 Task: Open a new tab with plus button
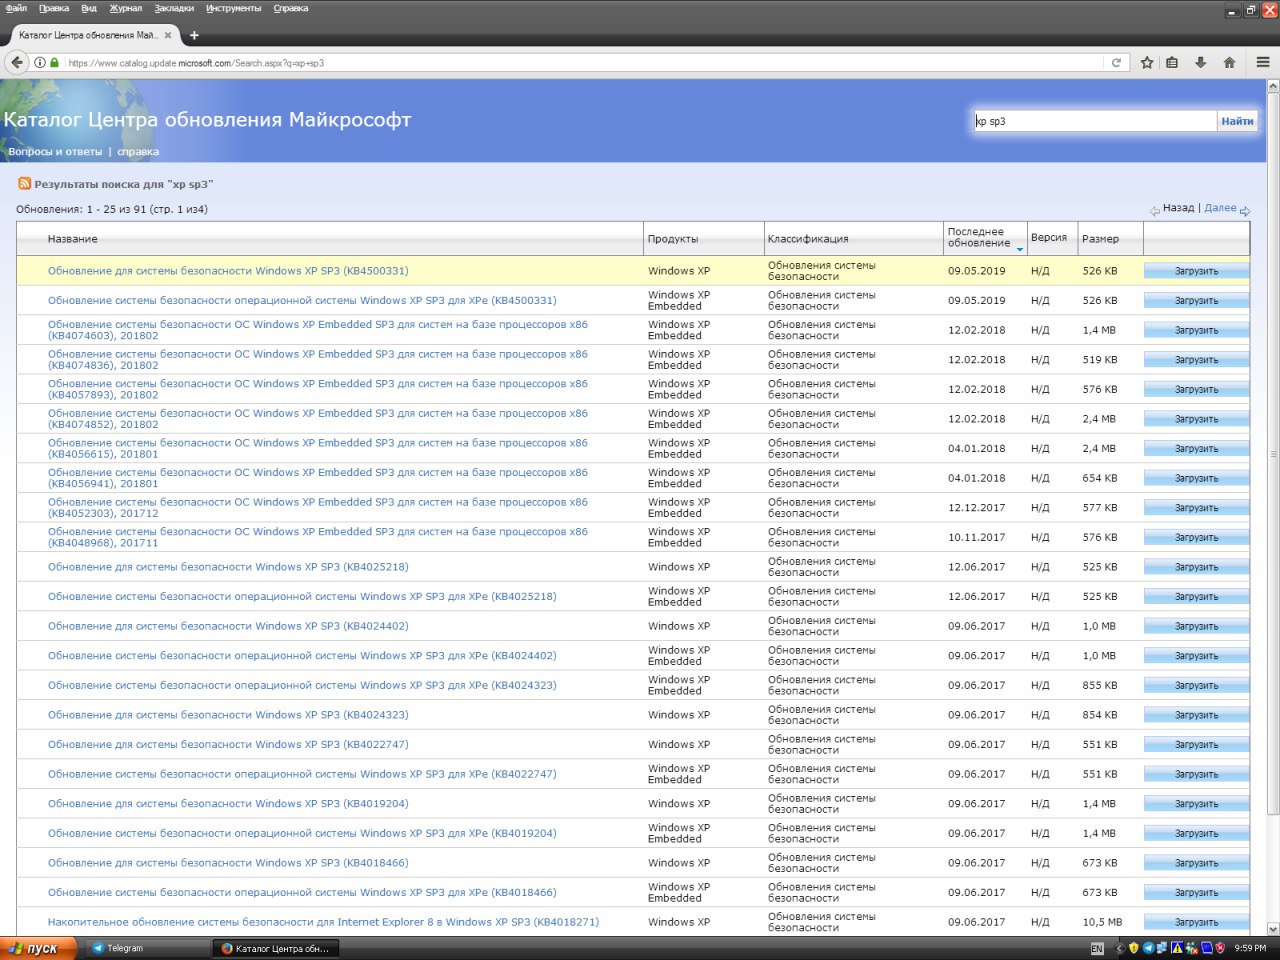click(194, 35)
